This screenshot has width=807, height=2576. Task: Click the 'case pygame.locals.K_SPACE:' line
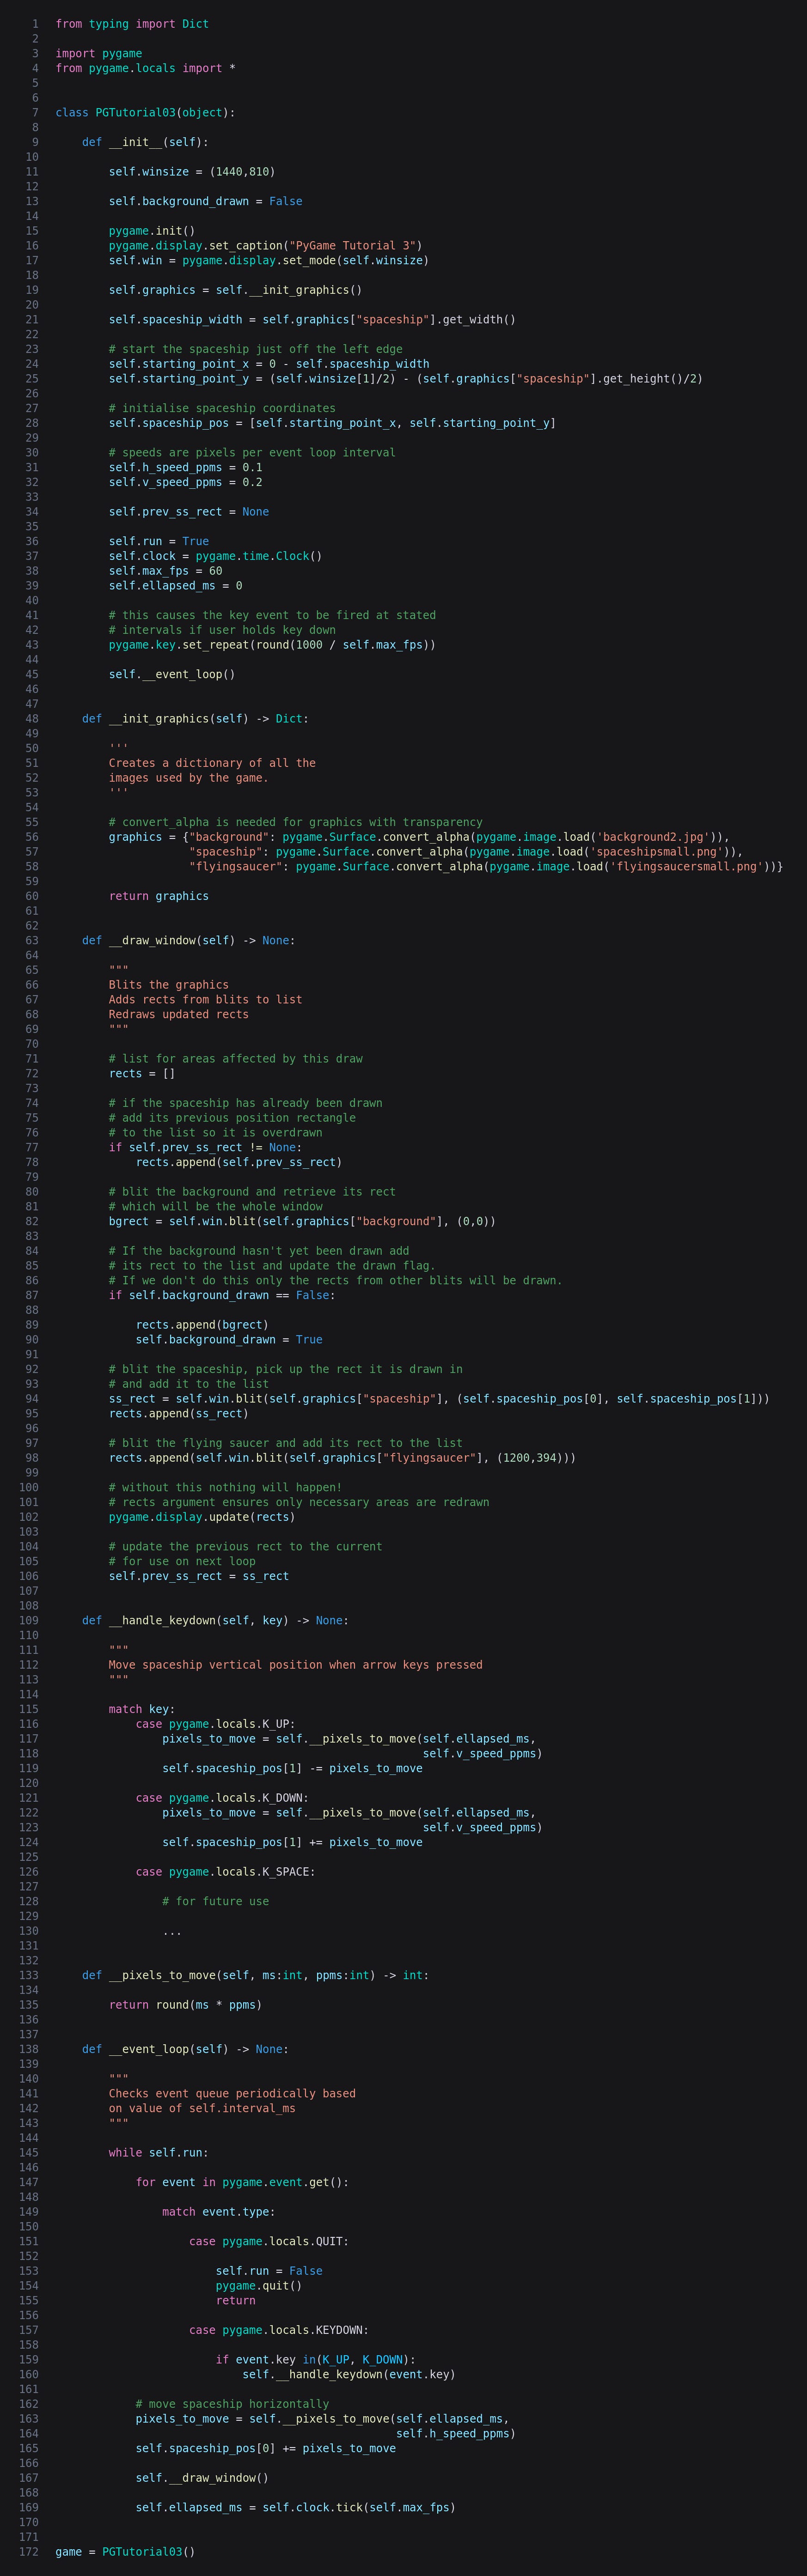click(x=226, y=1872)
